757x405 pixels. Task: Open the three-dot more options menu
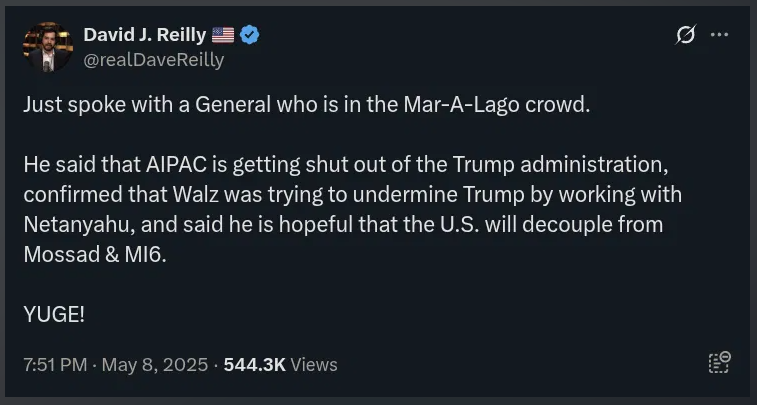pos(719,35)
